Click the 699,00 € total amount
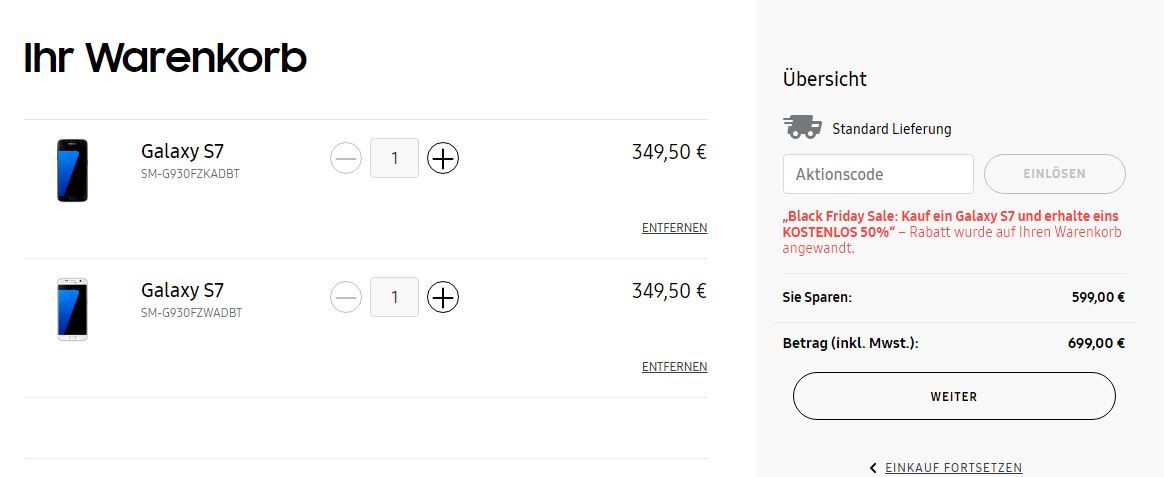This screenshot has height=477, width=1164. [1098, 343]
